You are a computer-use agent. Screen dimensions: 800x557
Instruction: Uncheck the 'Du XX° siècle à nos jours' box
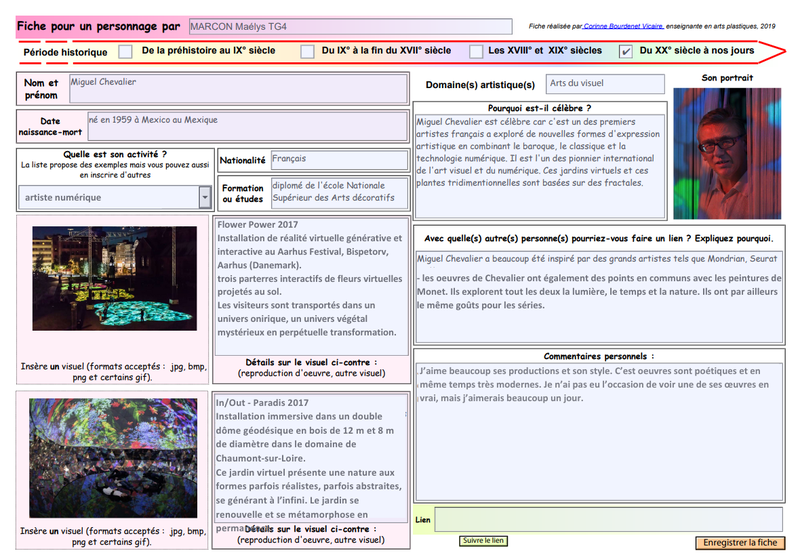(x=626, y=51)
